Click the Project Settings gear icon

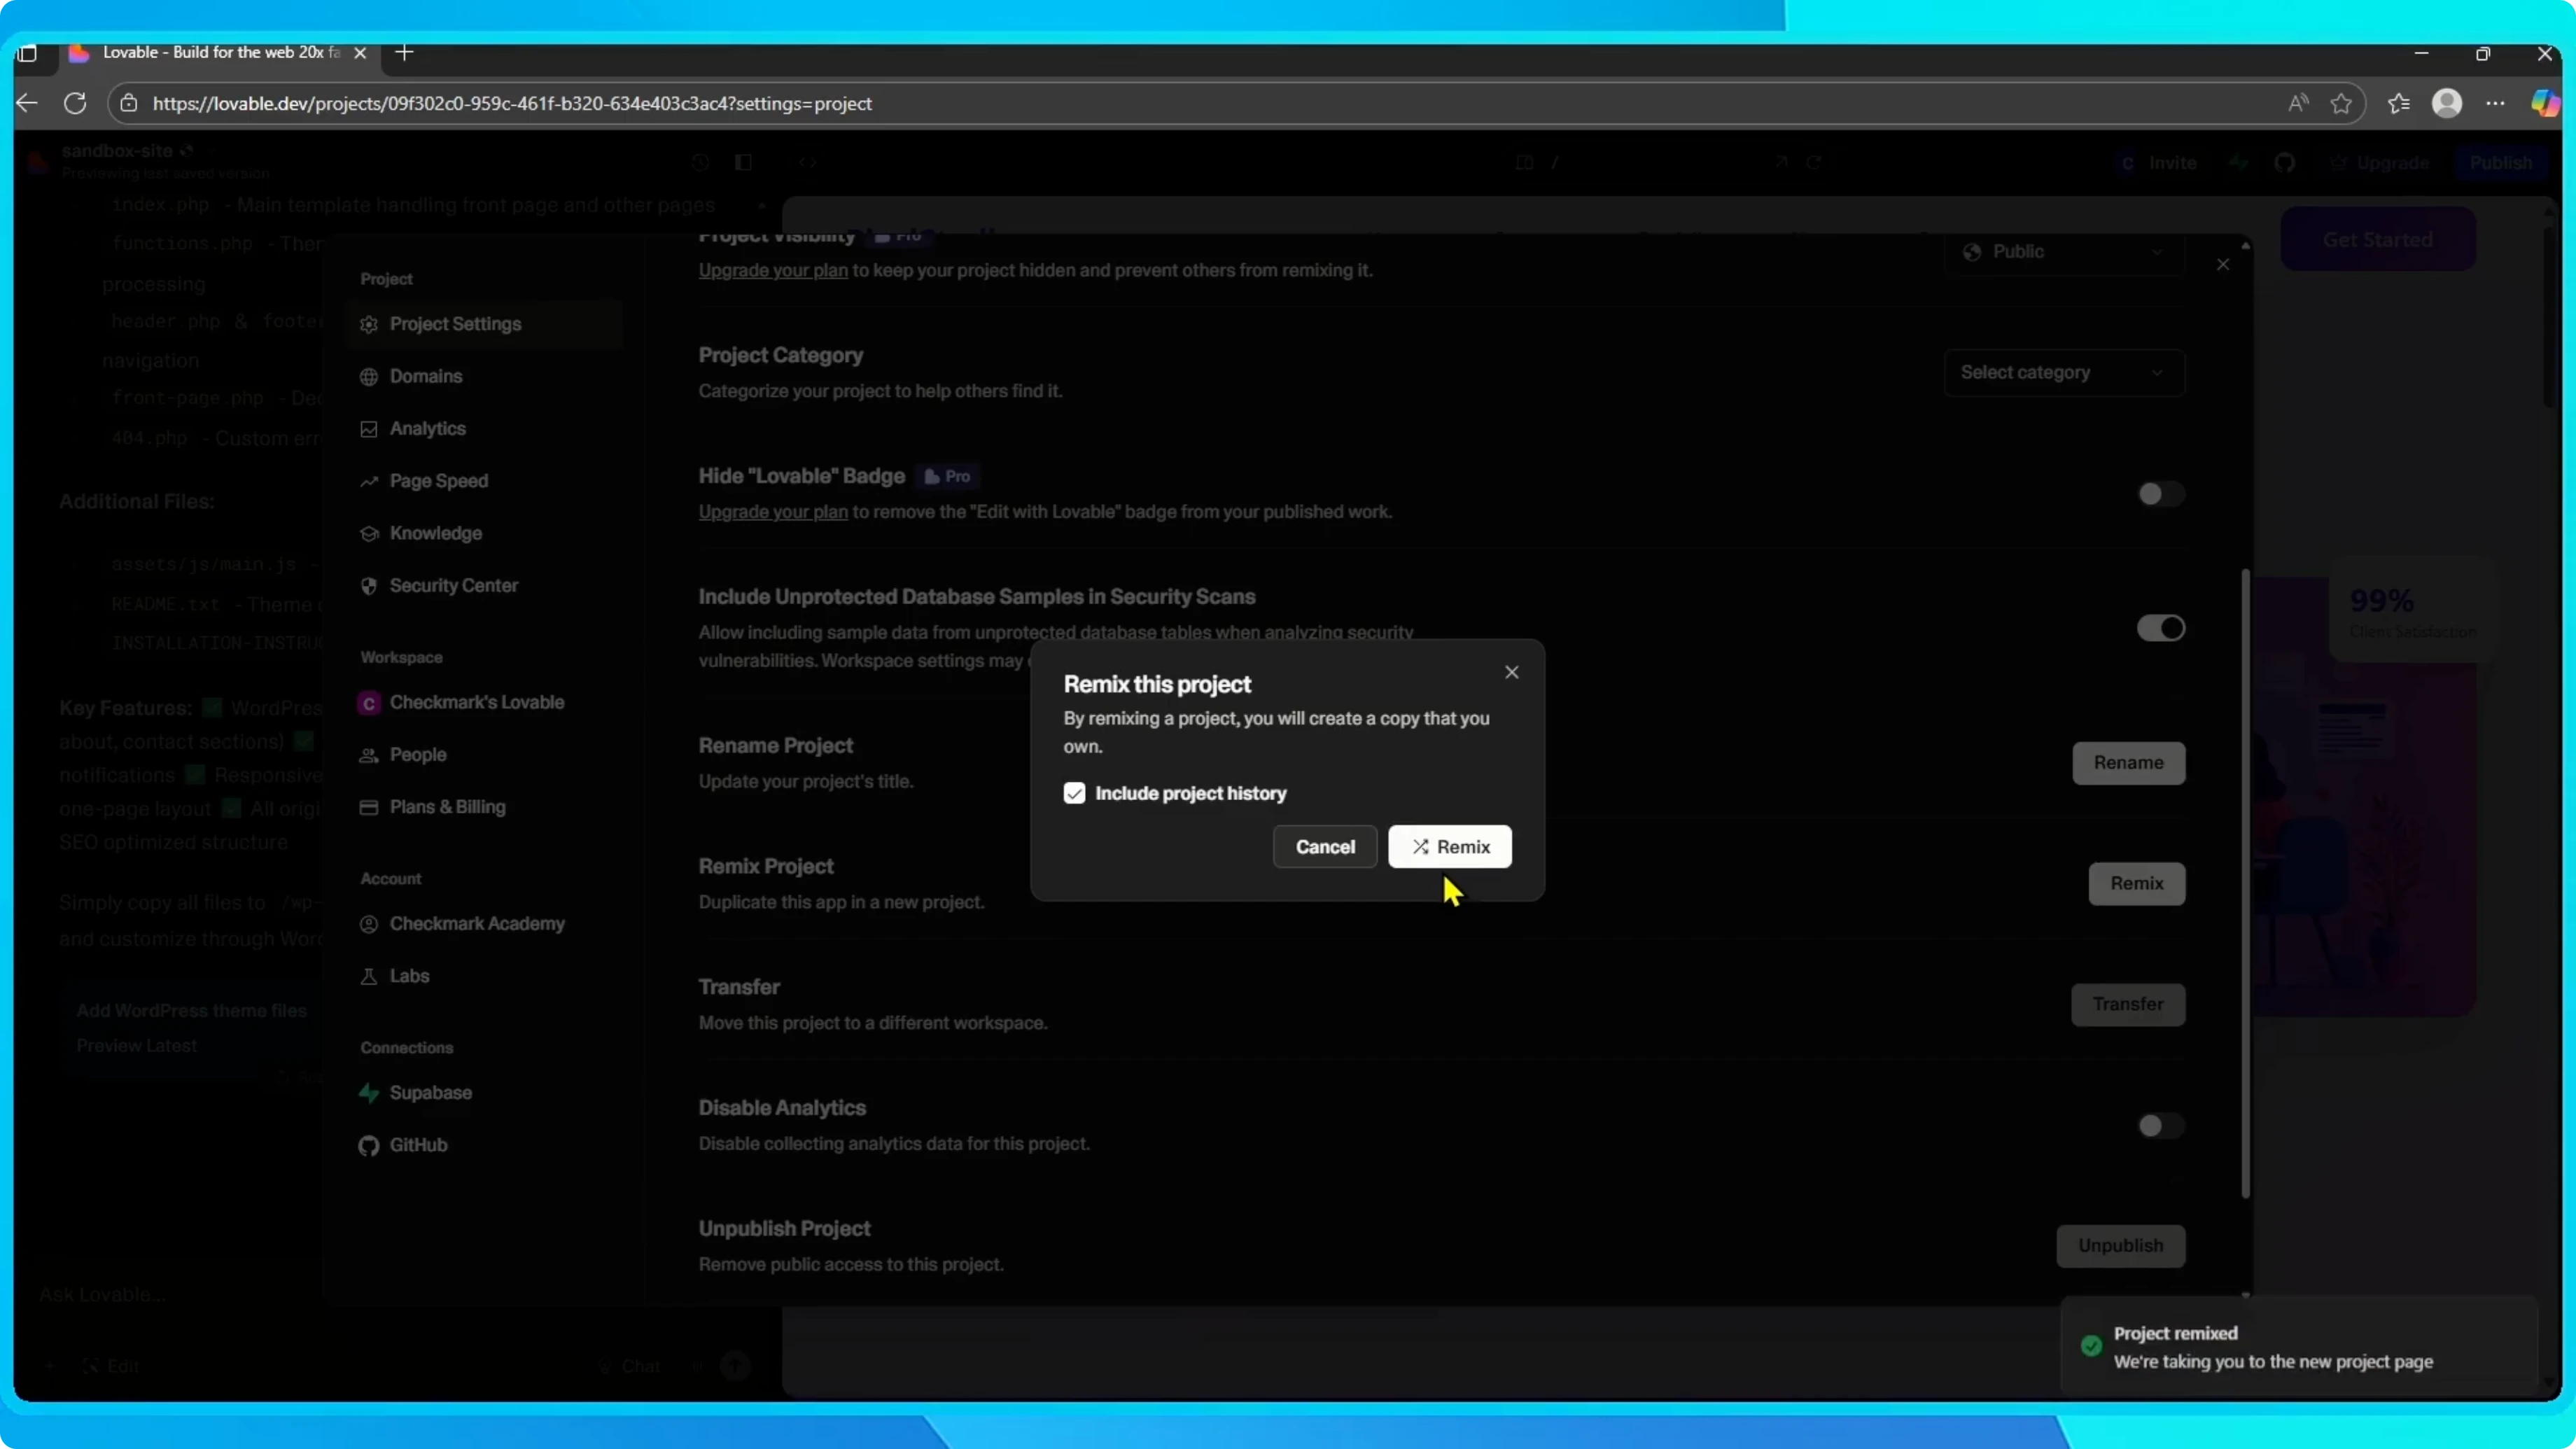click(369, 325)
